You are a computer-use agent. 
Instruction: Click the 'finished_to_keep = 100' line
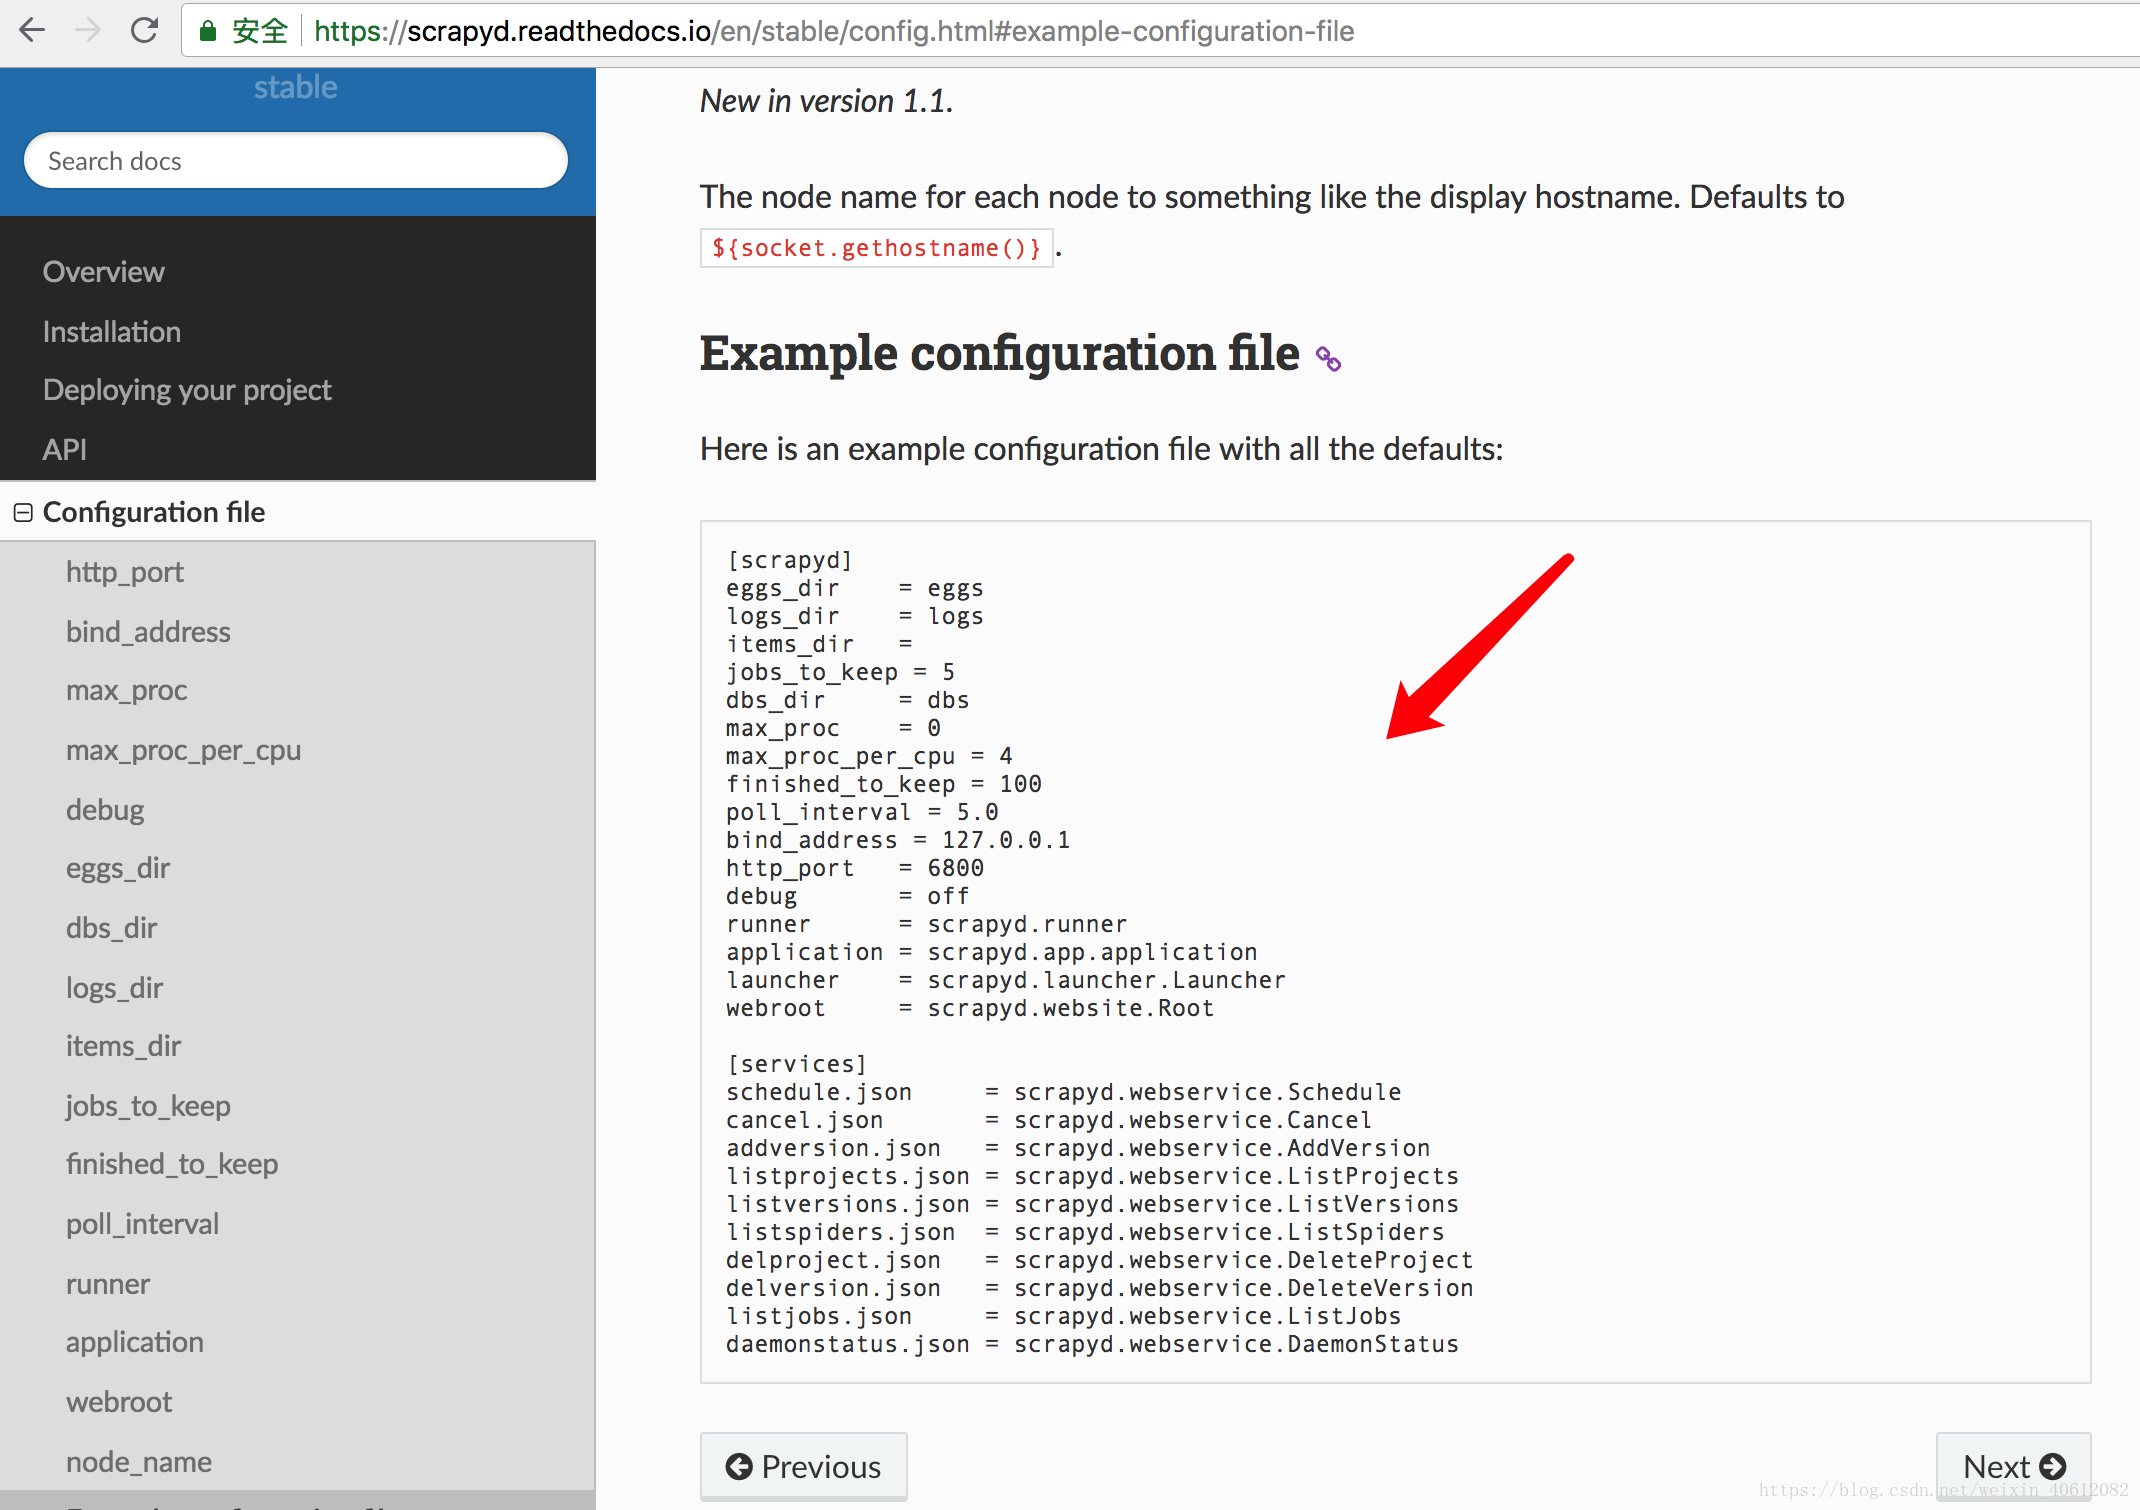point(884,784)
